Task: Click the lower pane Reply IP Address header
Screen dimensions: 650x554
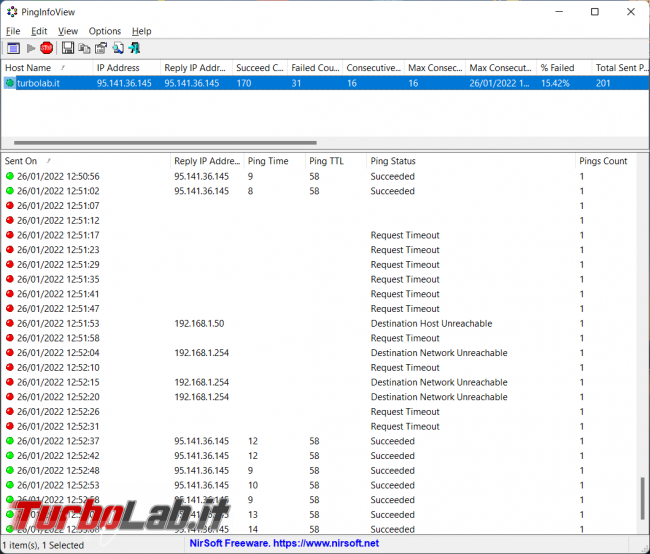Action: point(207,161)
